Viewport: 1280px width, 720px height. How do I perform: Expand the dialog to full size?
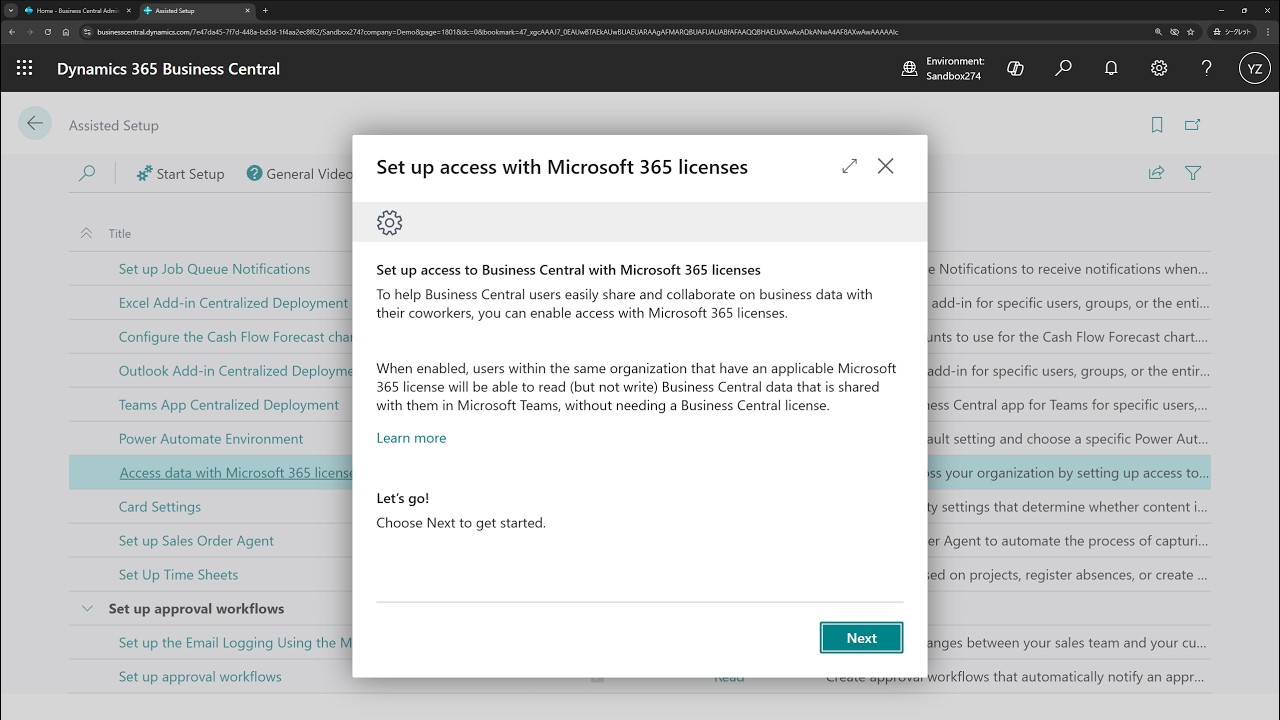pos(850,166)
